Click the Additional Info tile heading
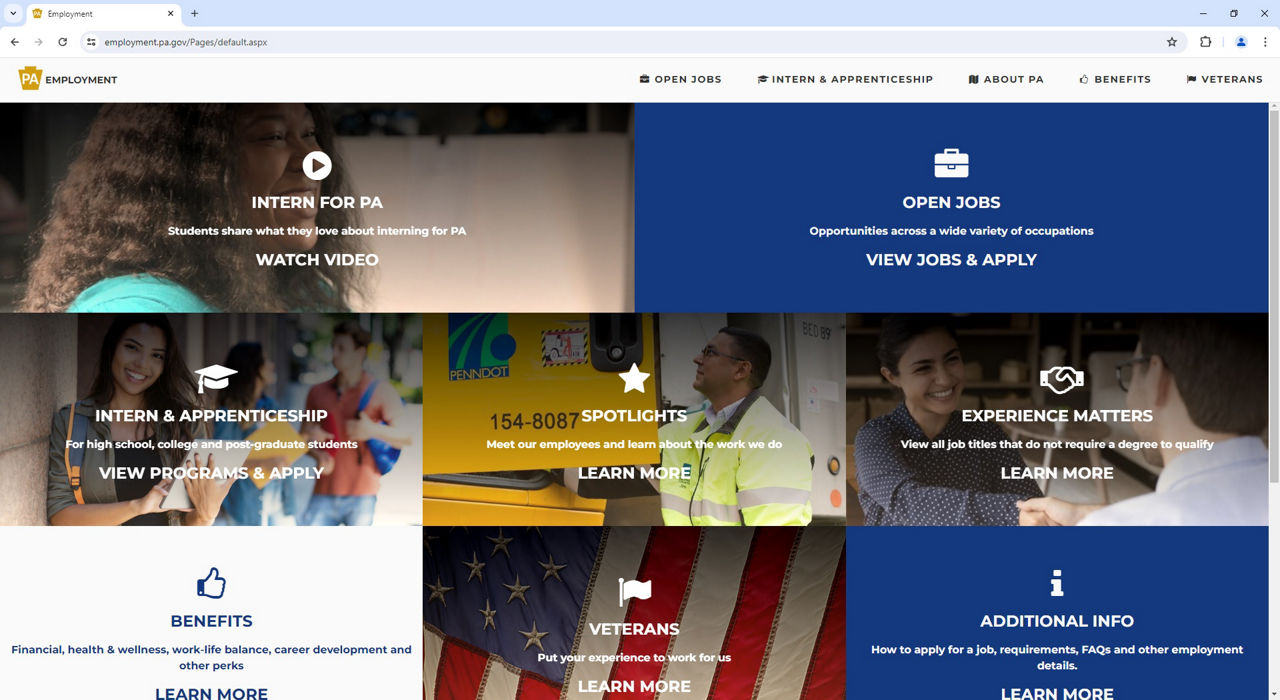The height and width of the screenshot is (700, 1280). (x=1057, y=621)
